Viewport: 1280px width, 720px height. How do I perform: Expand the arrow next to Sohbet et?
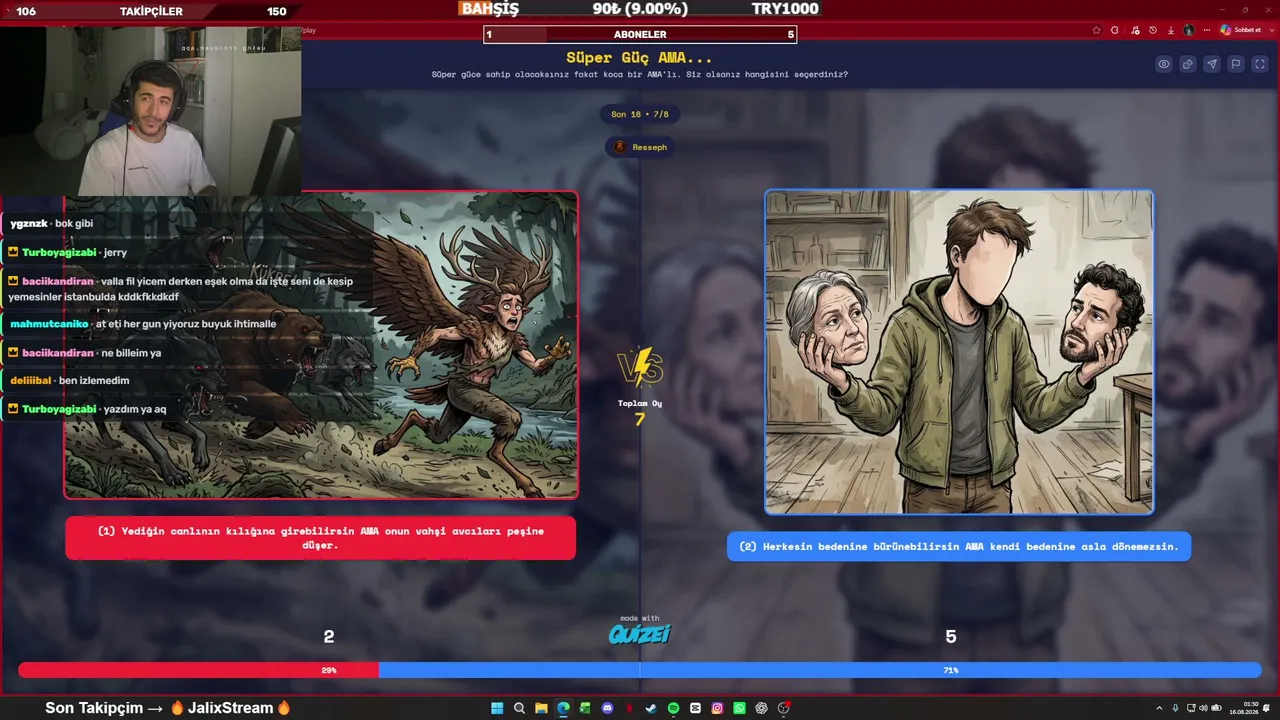1270,30
